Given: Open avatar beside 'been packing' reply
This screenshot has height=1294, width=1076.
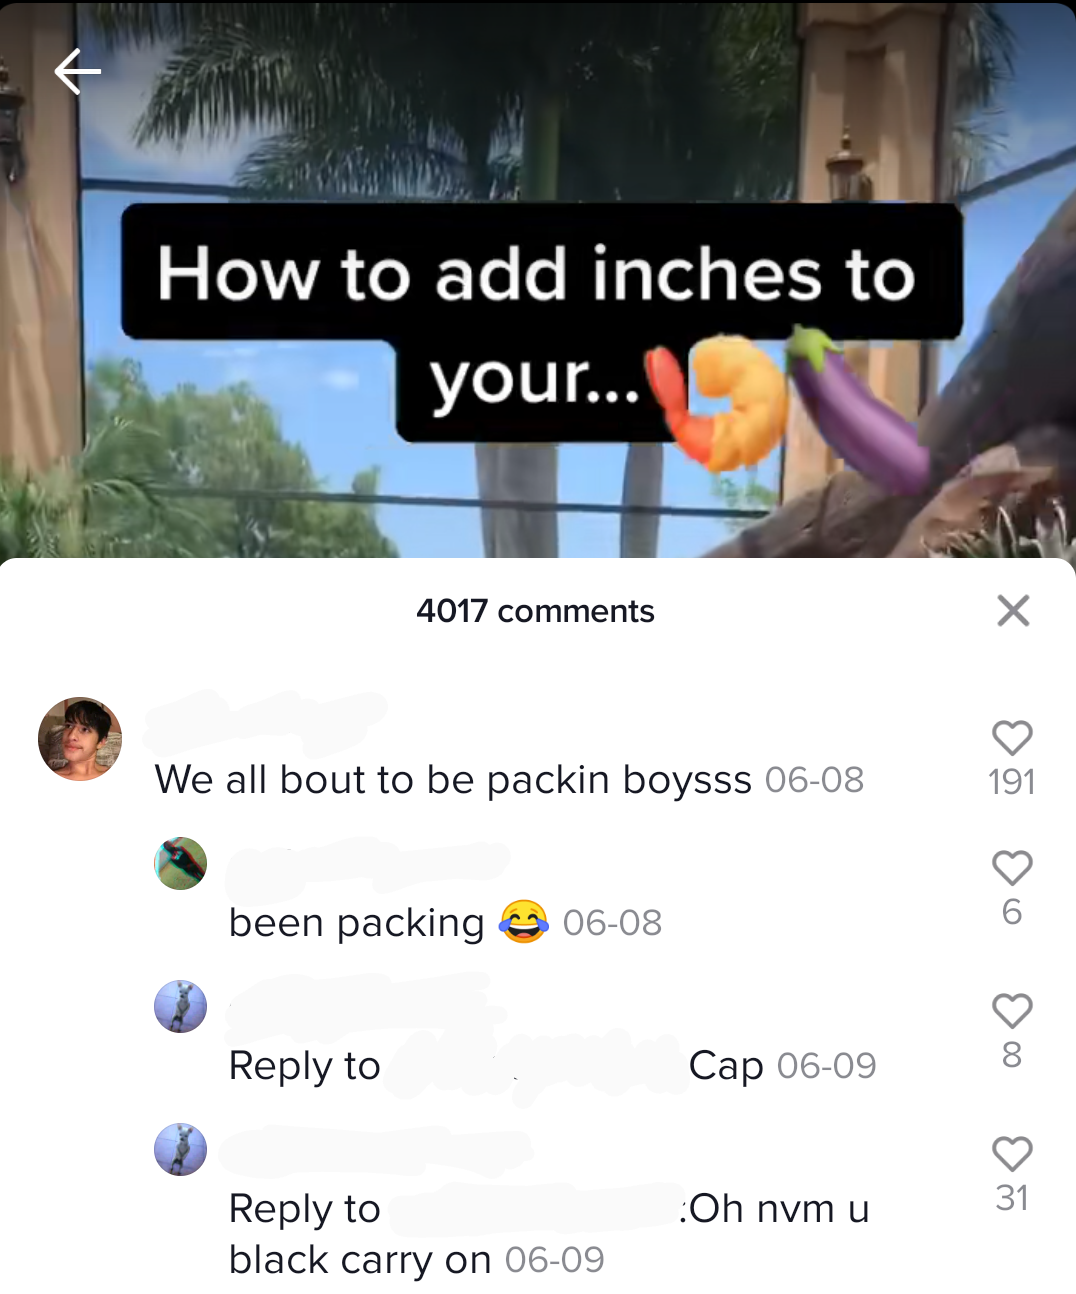Looking at the screenshot, I should point(181,863).
